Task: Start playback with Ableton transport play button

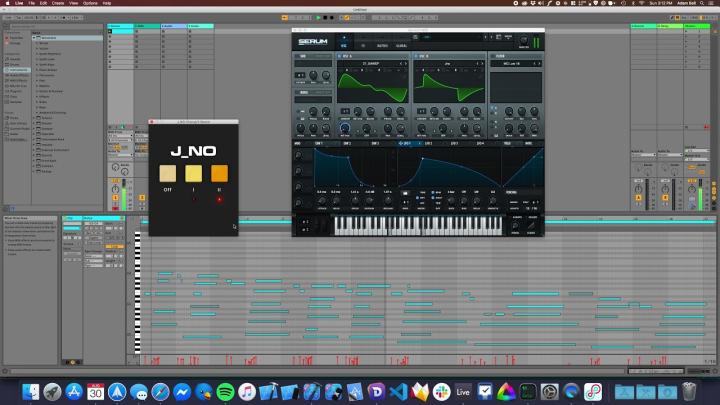Action: point(318,18)
